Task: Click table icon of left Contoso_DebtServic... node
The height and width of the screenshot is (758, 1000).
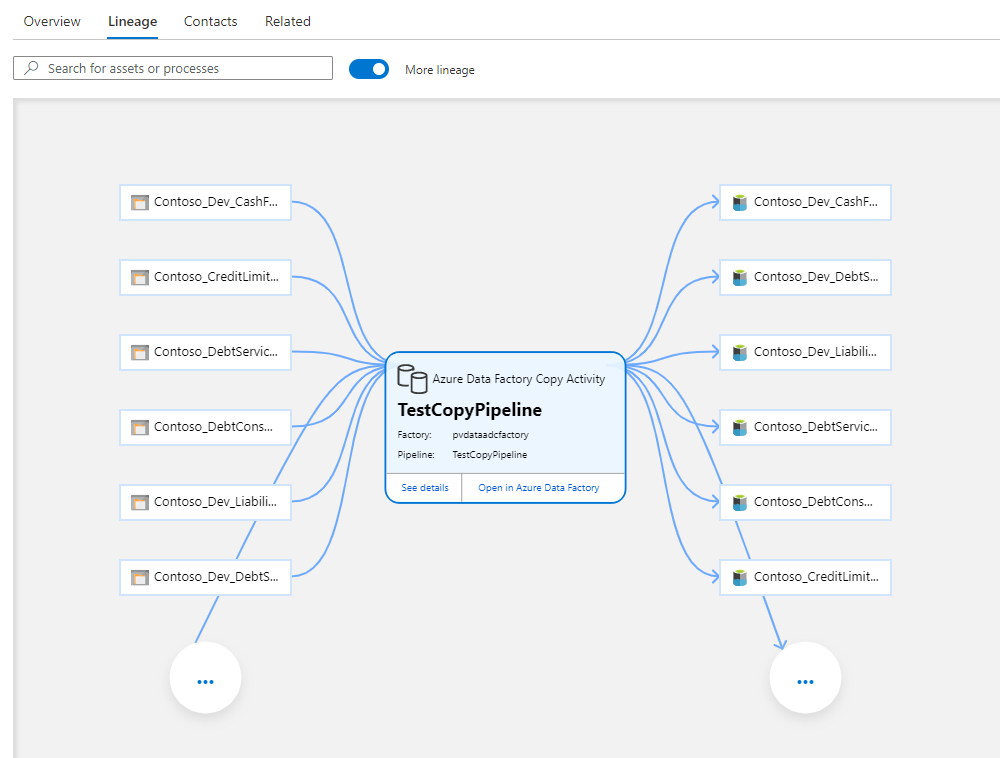Action: pos(140,353)
